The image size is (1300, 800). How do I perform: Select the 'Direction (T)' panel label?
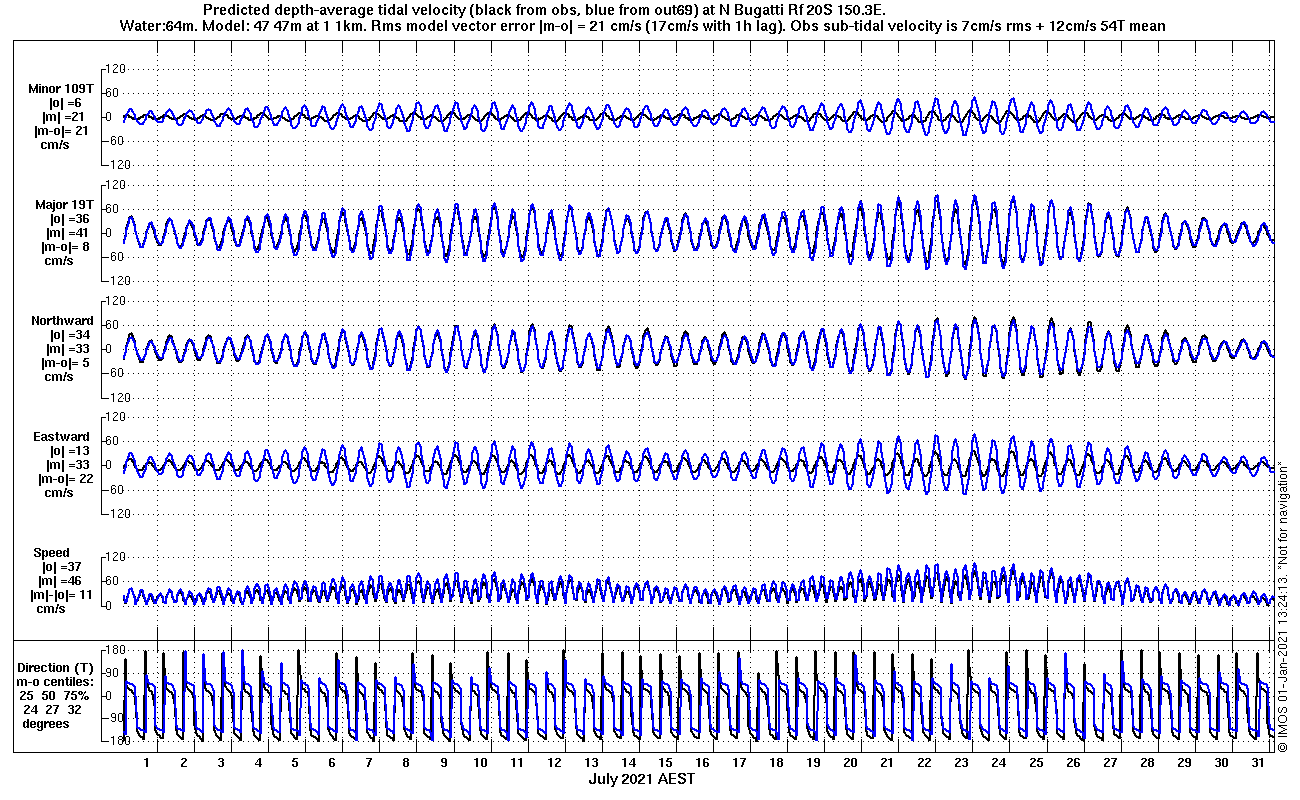tap(57, 667)
